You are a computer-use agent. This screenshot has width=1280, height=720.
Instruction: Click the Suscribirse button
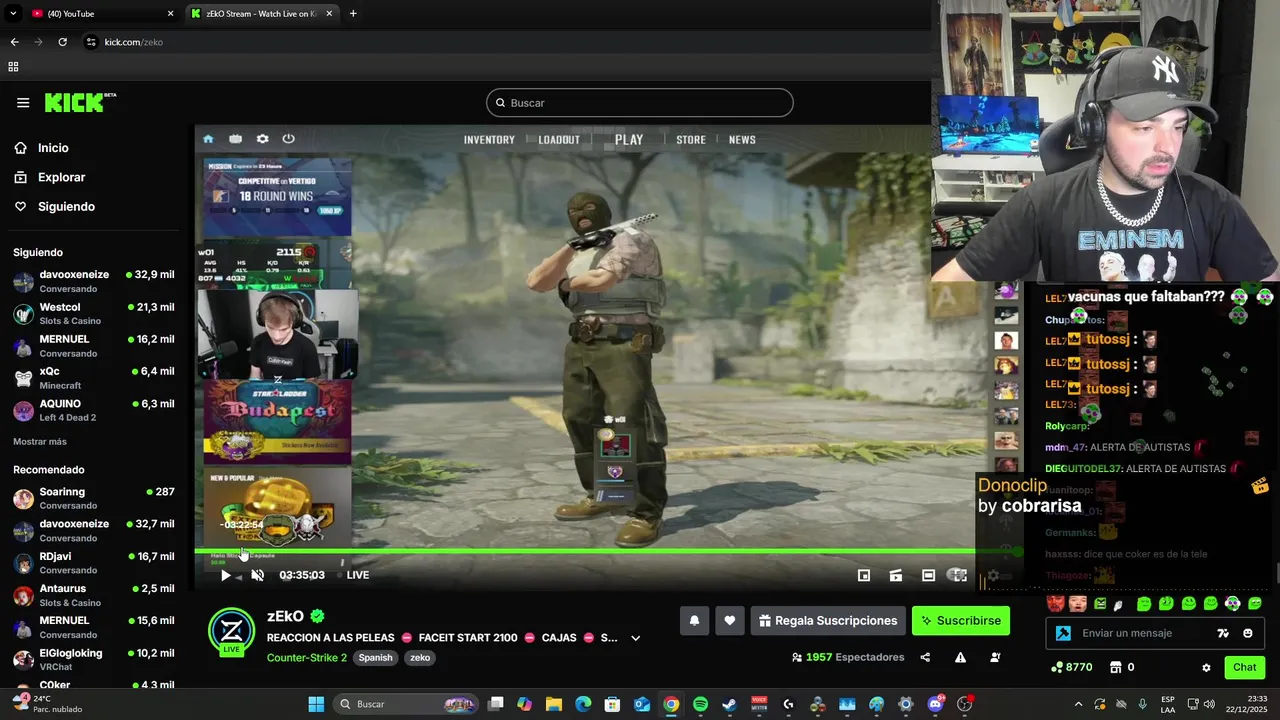pyautogui.click(x=961, y=621)
